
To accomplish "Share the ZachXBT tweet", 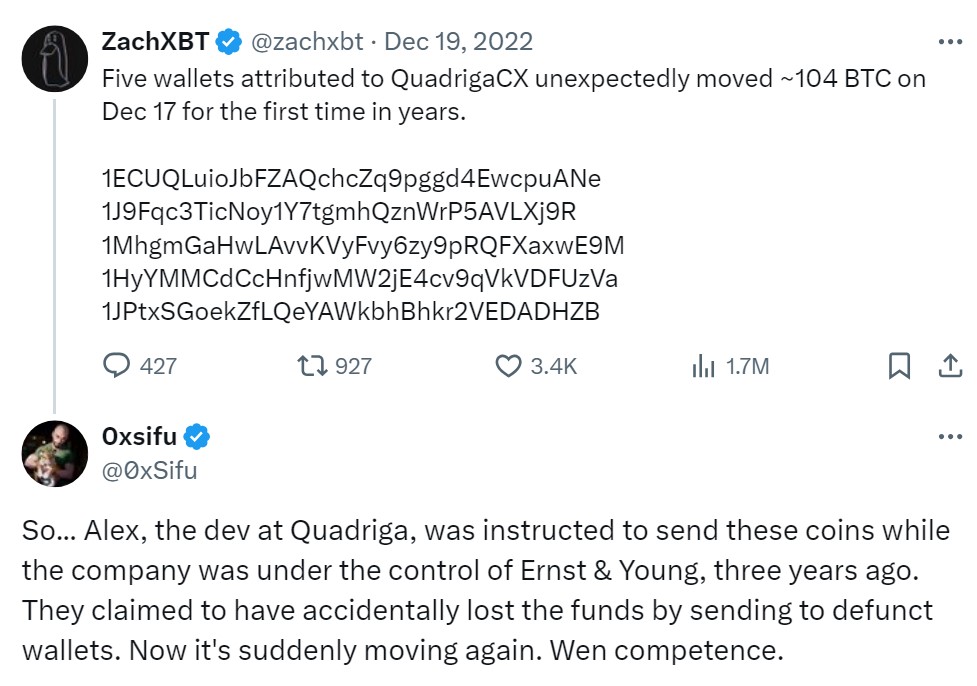I will [x=948, y=366].
